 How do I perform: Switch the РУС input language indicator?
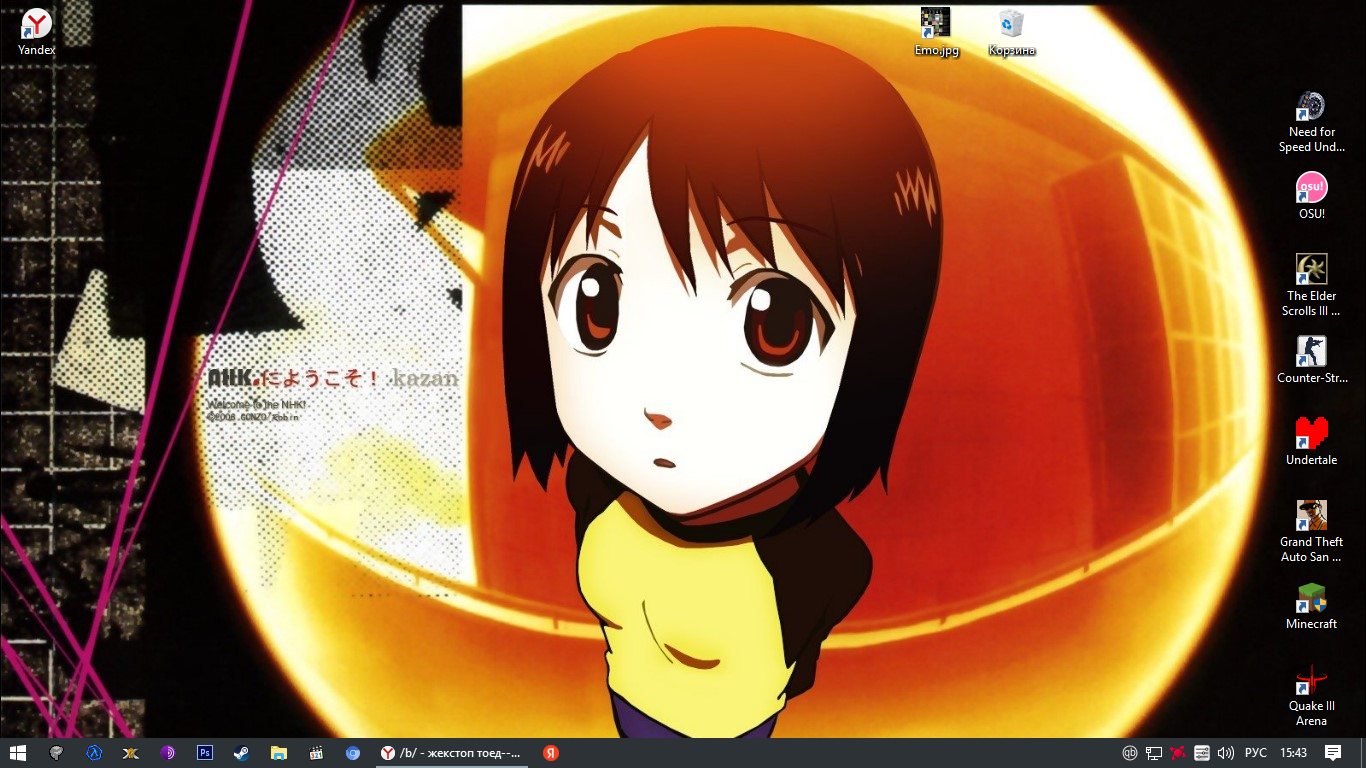point(1256,753)
